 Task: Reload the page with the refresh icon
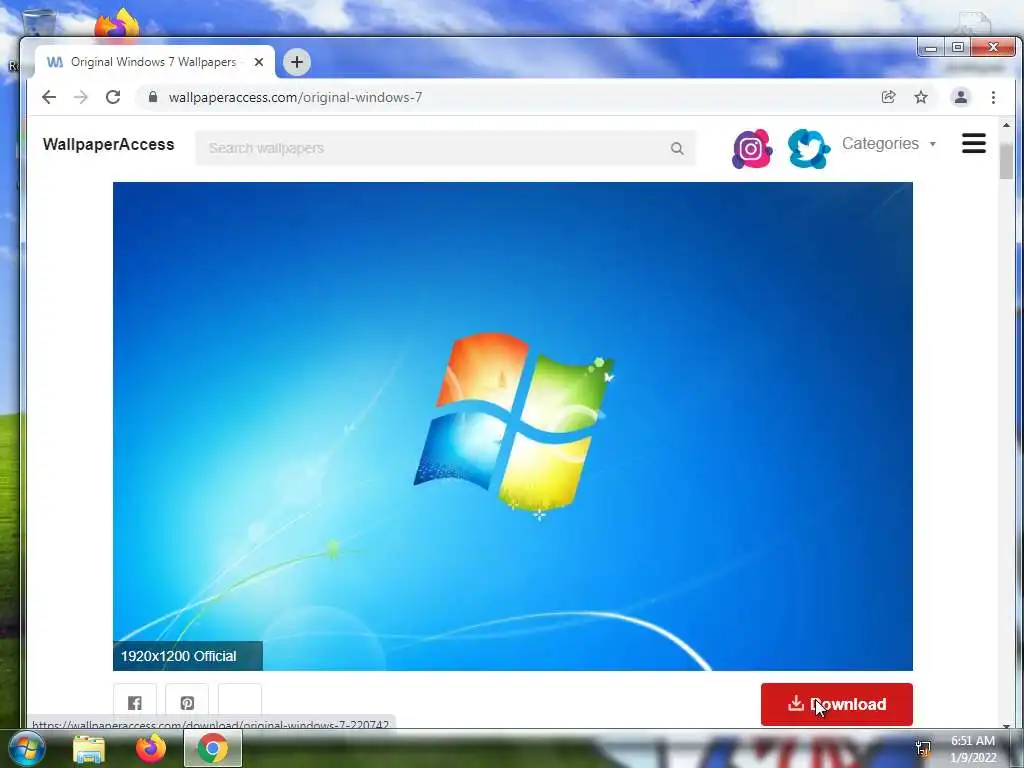[x=113, y=97]
